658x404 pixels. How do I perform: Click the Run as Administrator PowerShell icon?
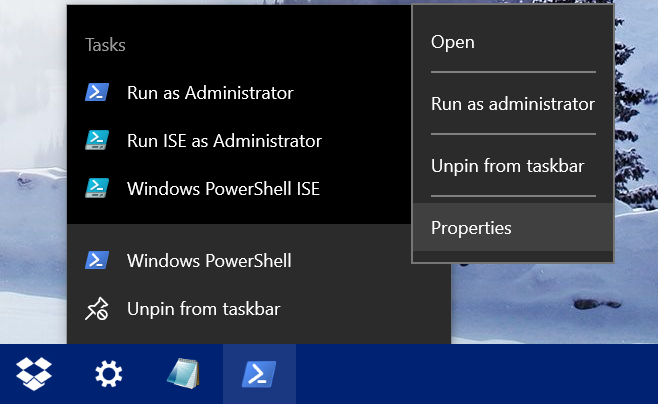[97, 92]
